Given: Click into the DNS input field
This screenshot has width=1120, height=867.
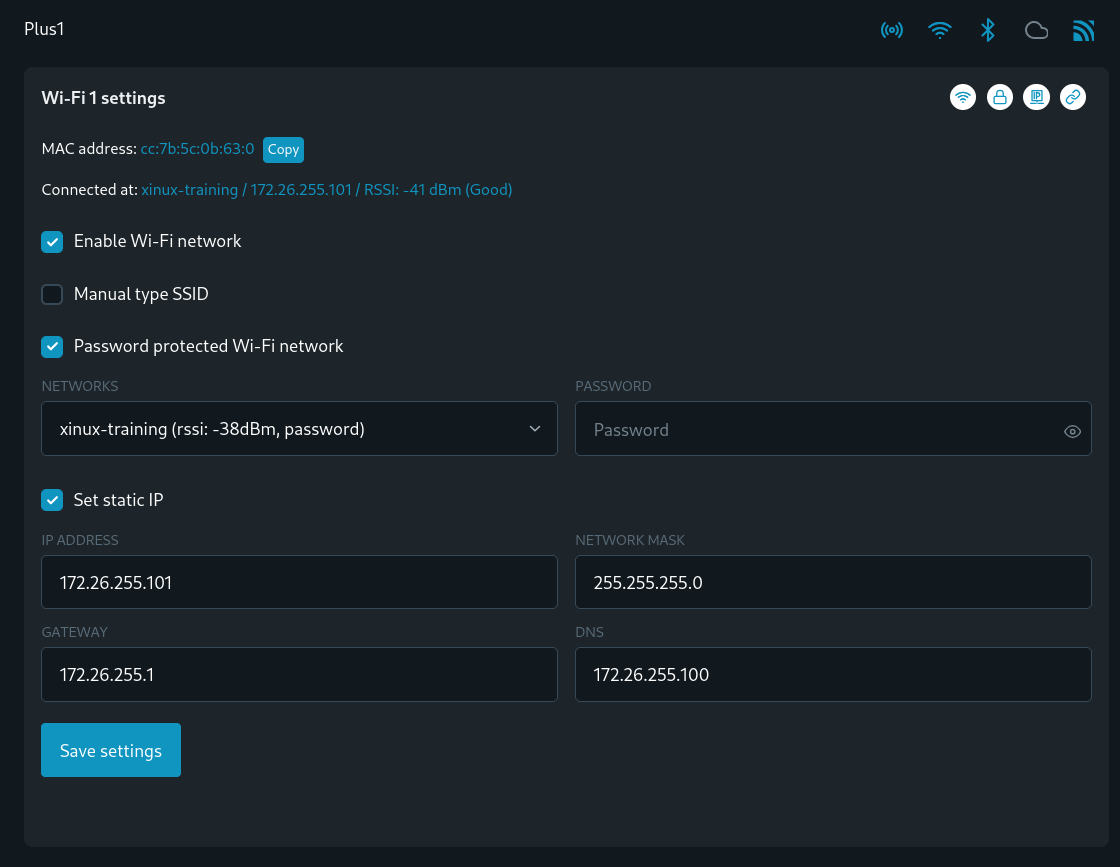Looking at the screenshot, I should pyautogui.click(x=832, y=675).
